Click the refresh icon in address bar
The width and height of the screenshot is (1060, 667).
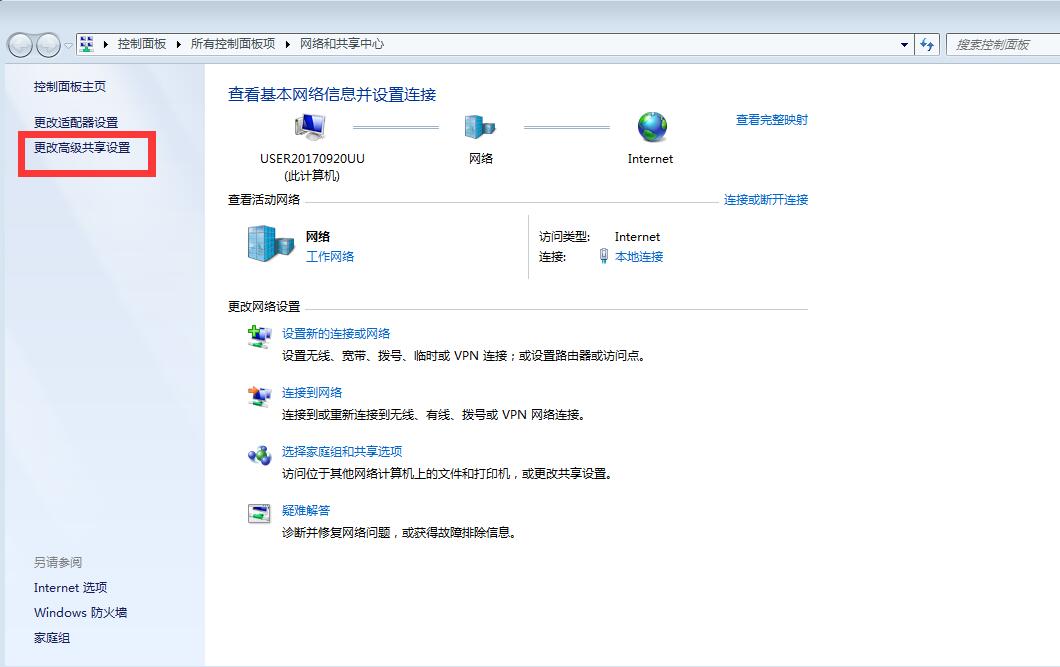click(928, 44)
